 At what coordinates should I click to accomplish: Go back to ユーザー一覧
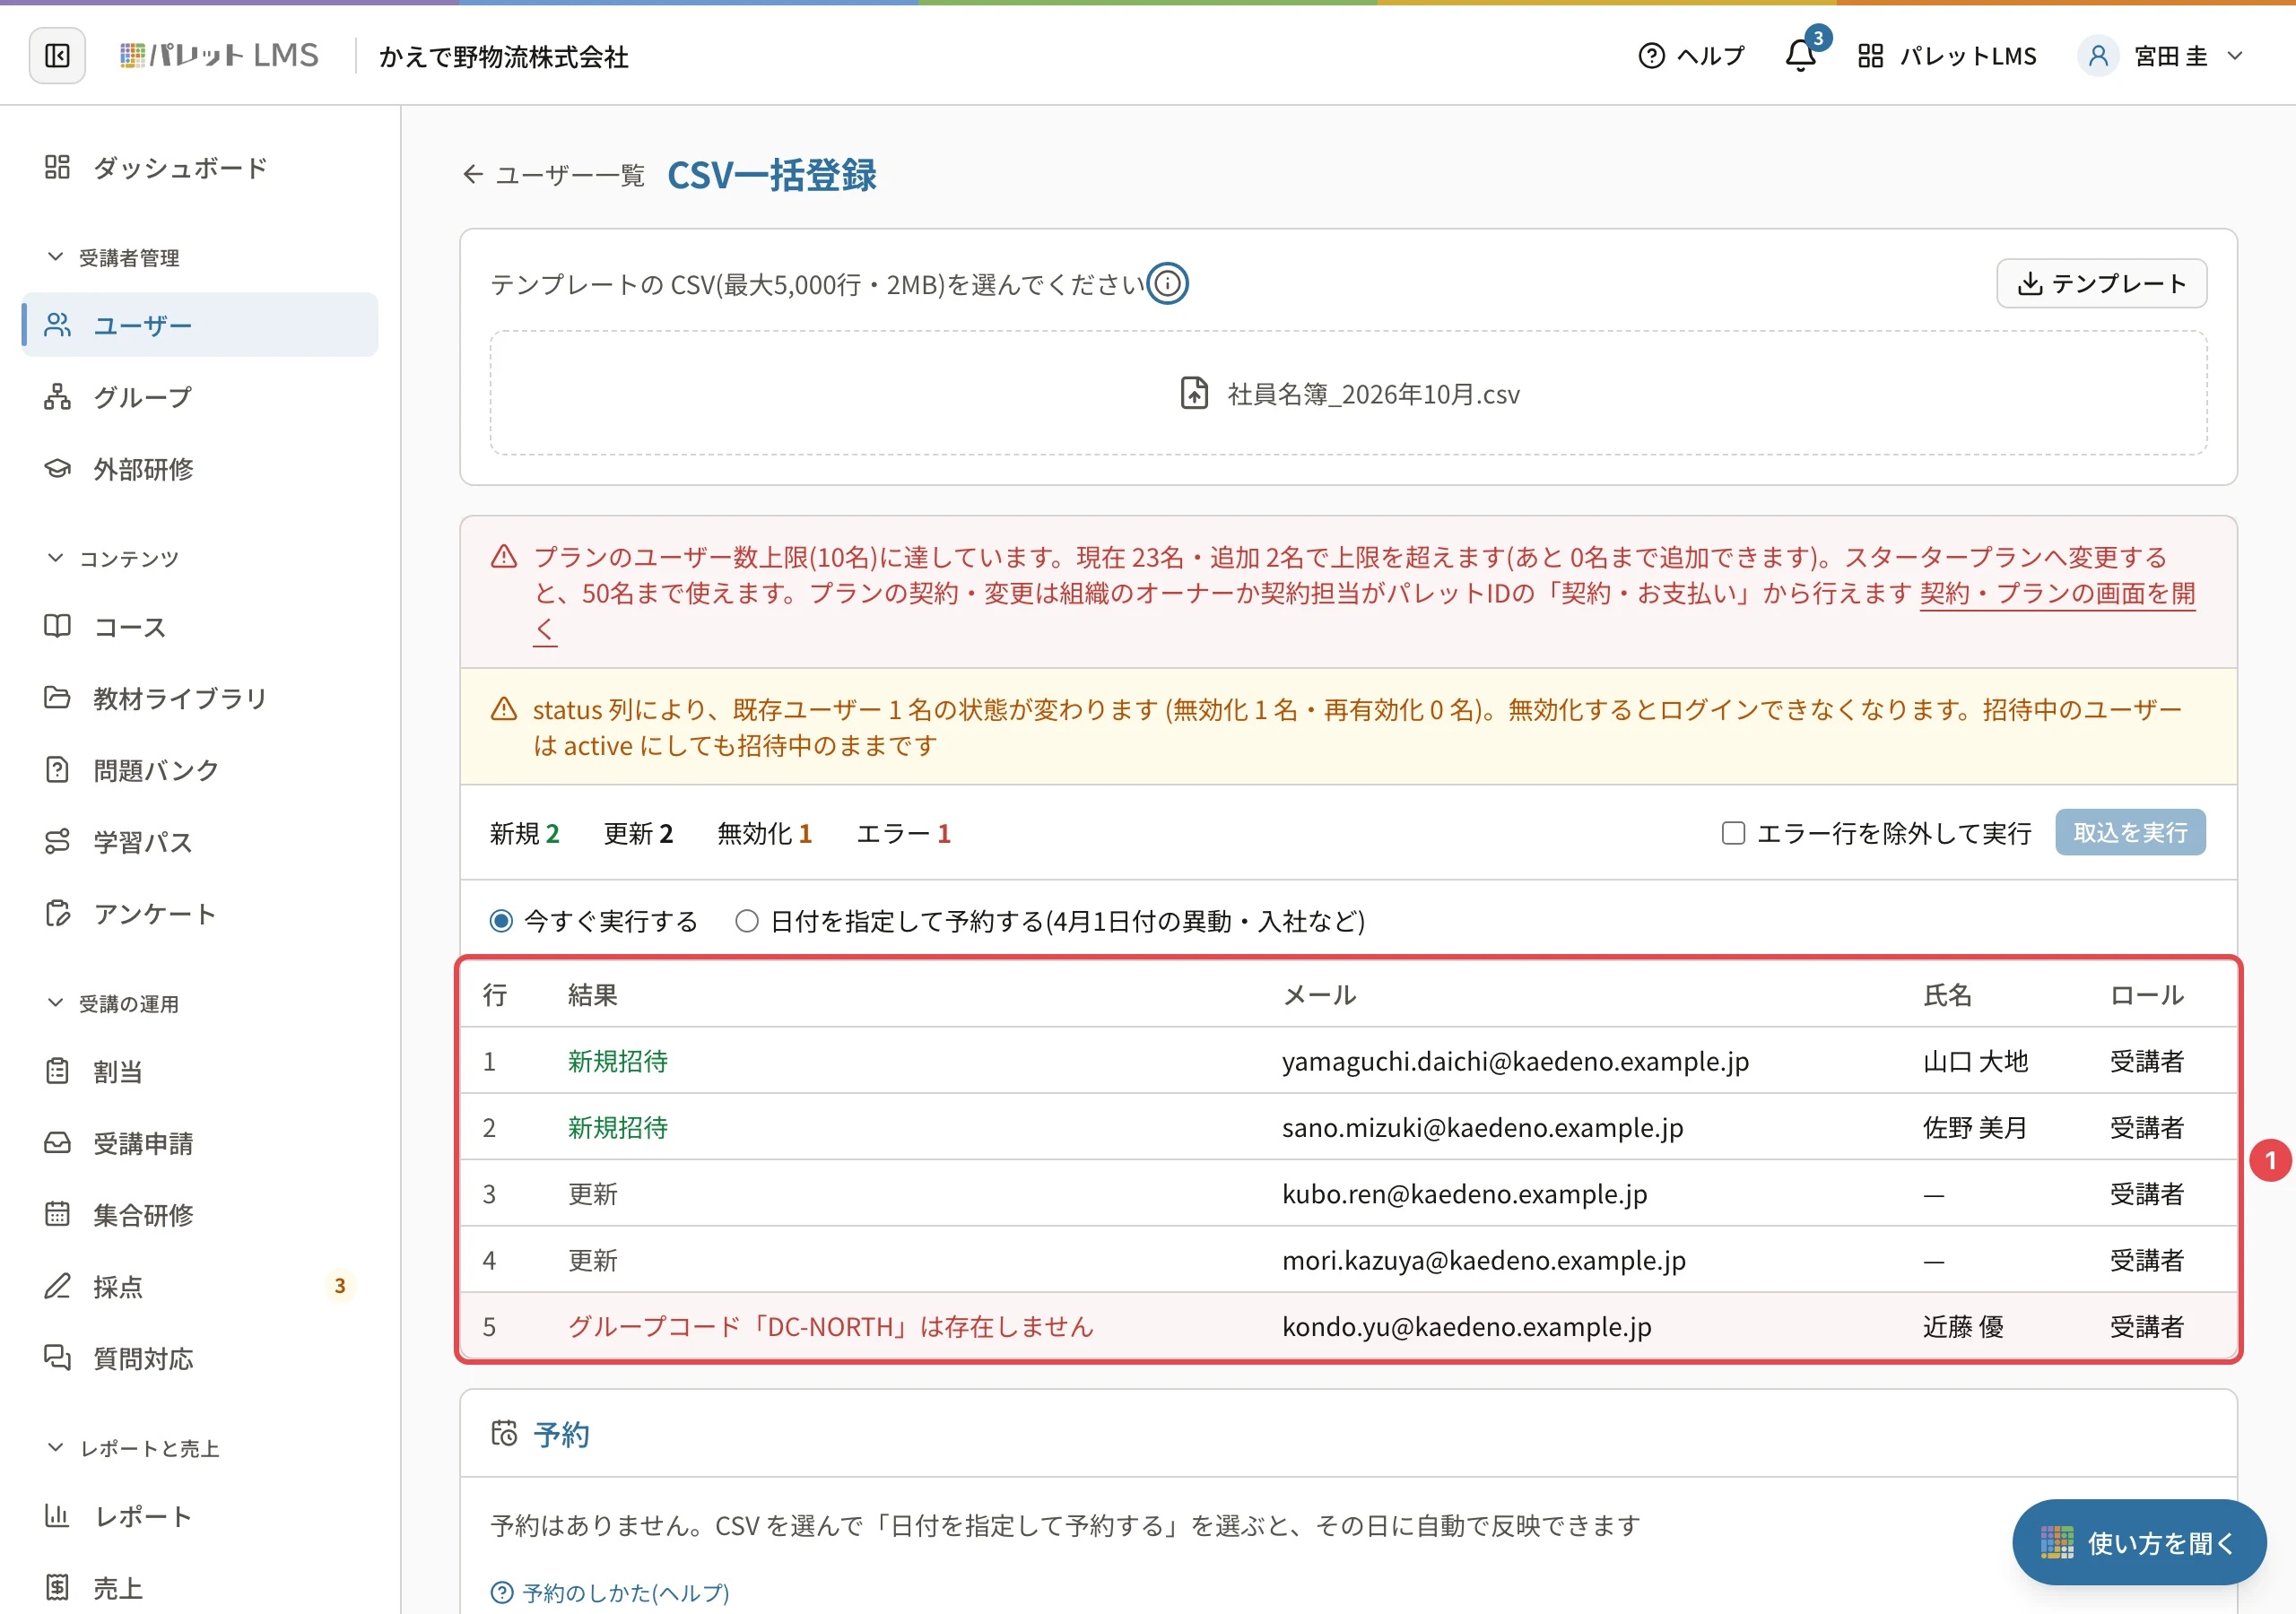(x=553, y=175)
